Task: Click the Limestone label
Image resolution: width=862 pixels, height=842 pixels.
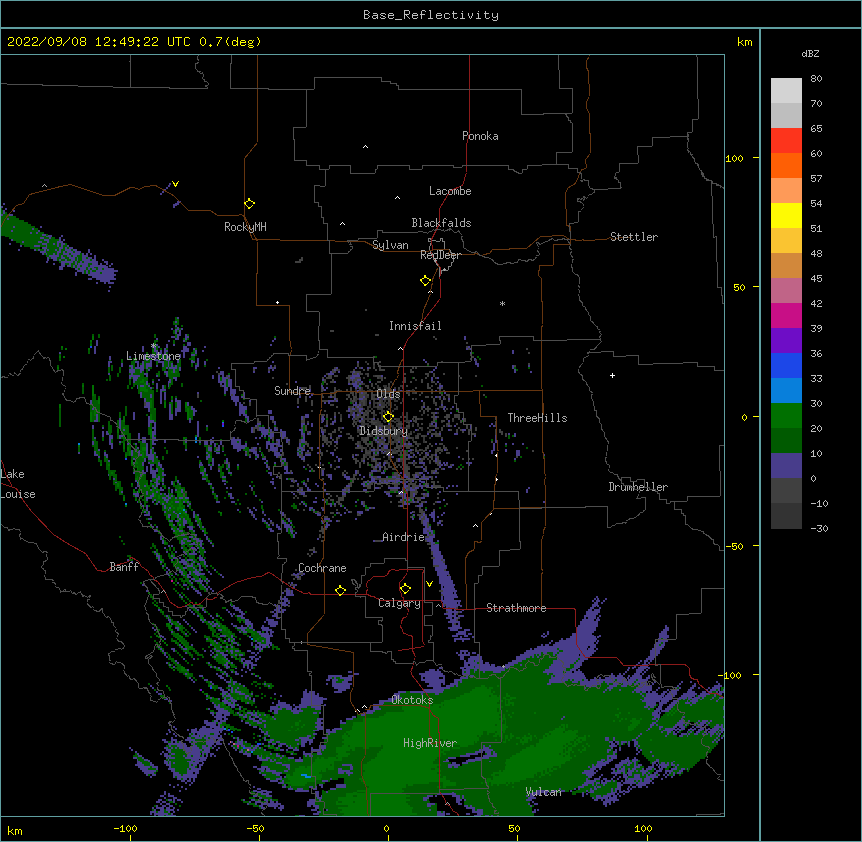Action: [x=153, y=356]
